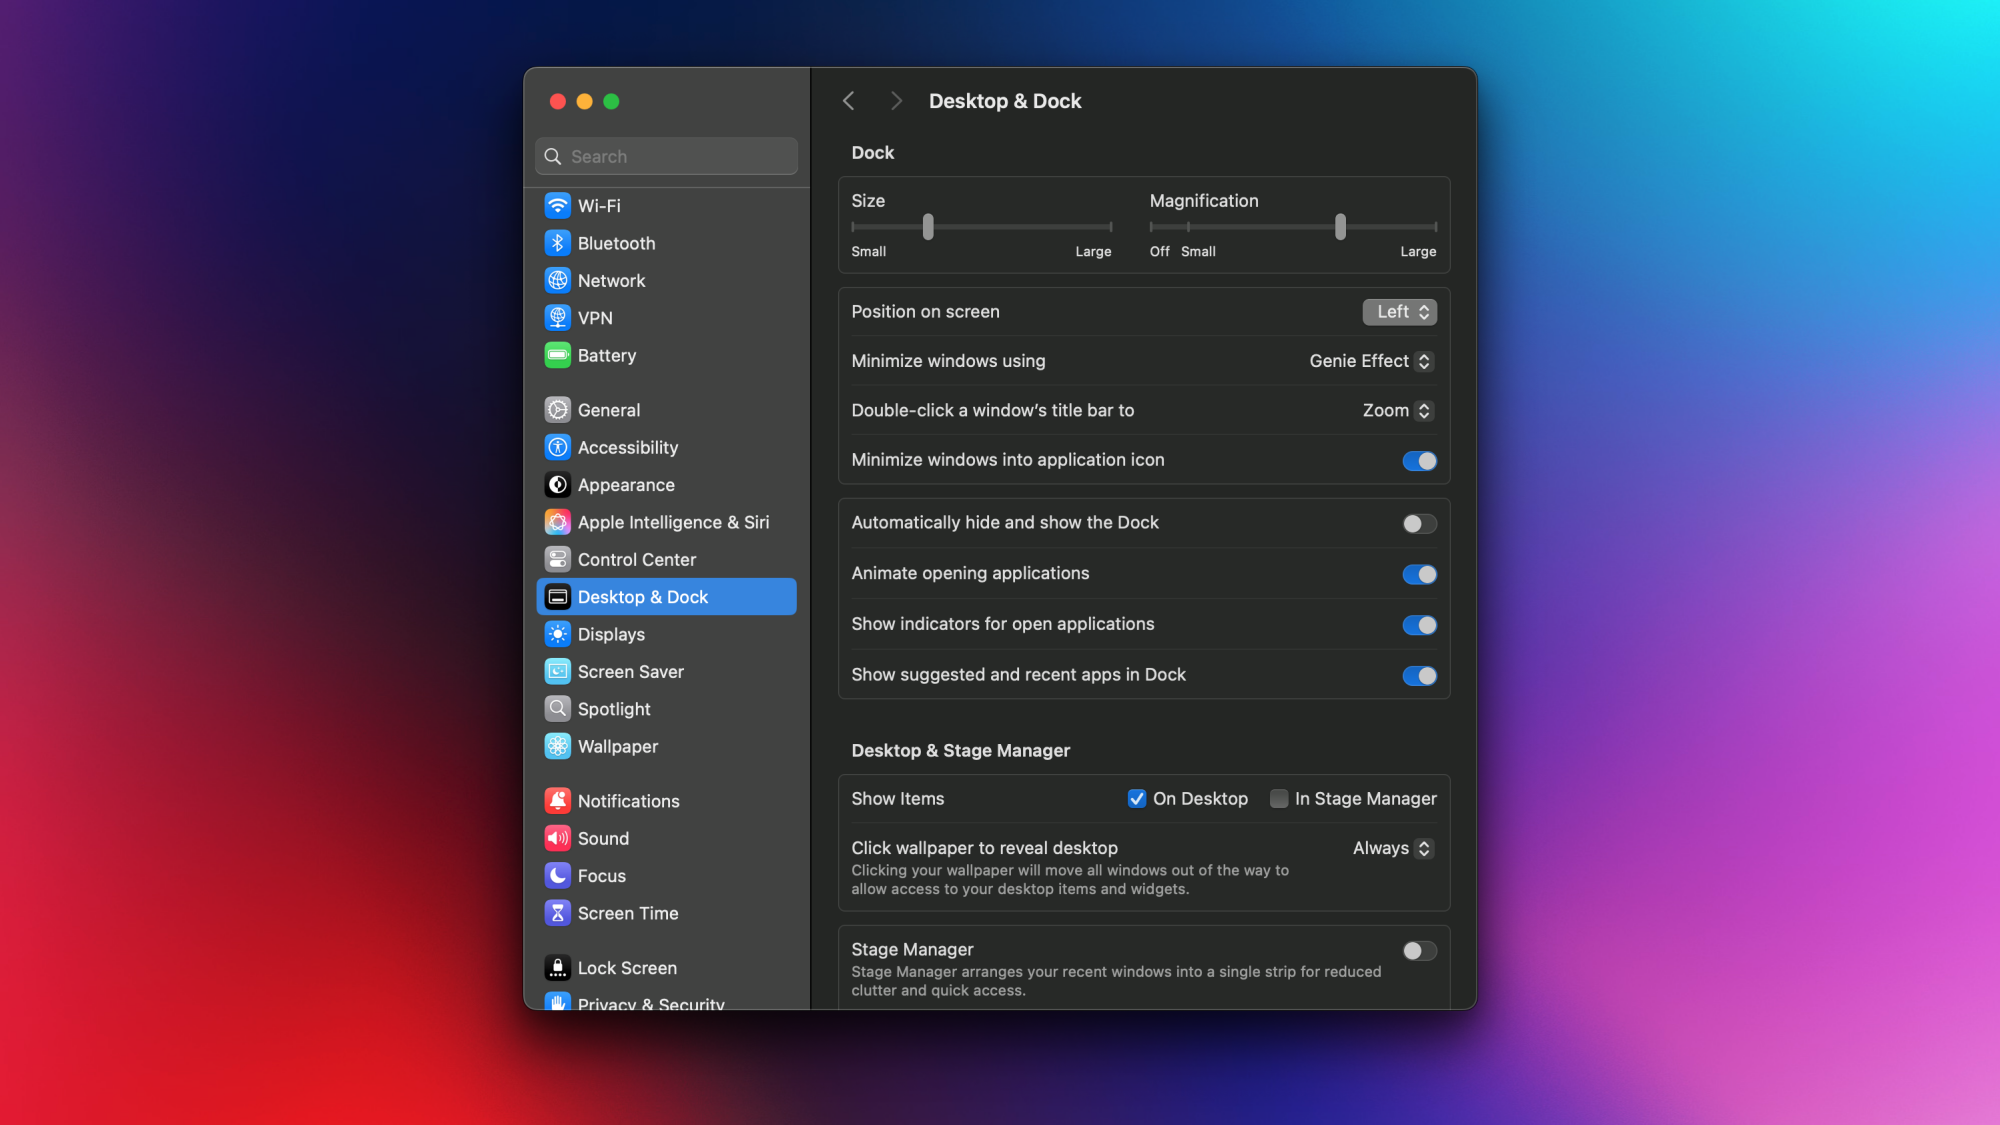Click the Dock Size slider handle

coord(928,227)
